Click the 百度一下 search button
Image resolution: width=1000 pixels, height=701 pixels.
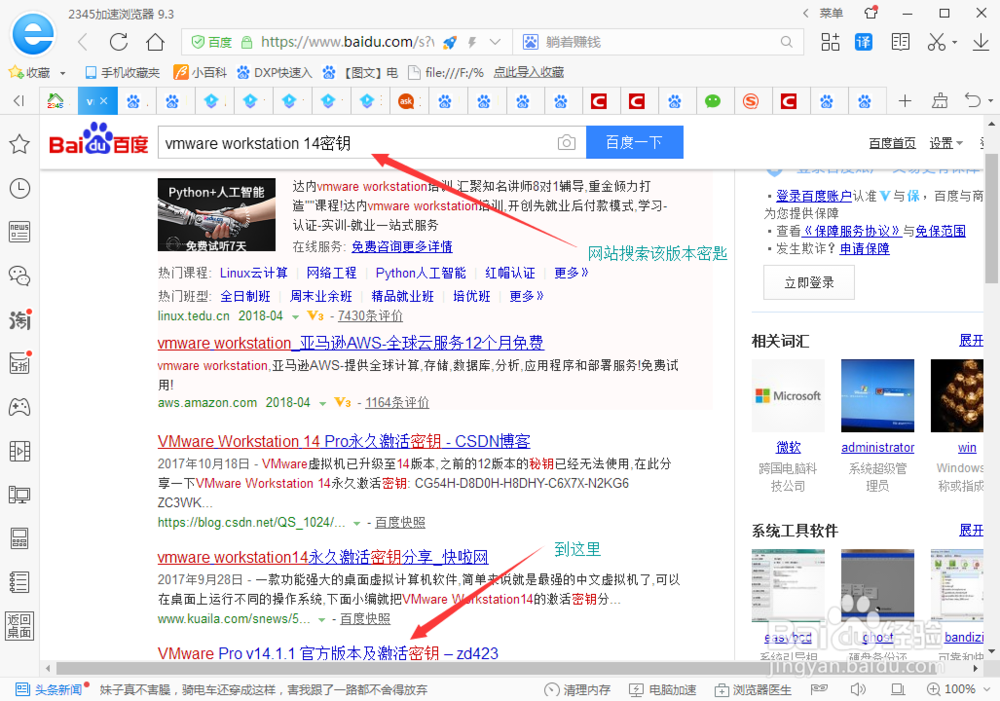point(634,142)
